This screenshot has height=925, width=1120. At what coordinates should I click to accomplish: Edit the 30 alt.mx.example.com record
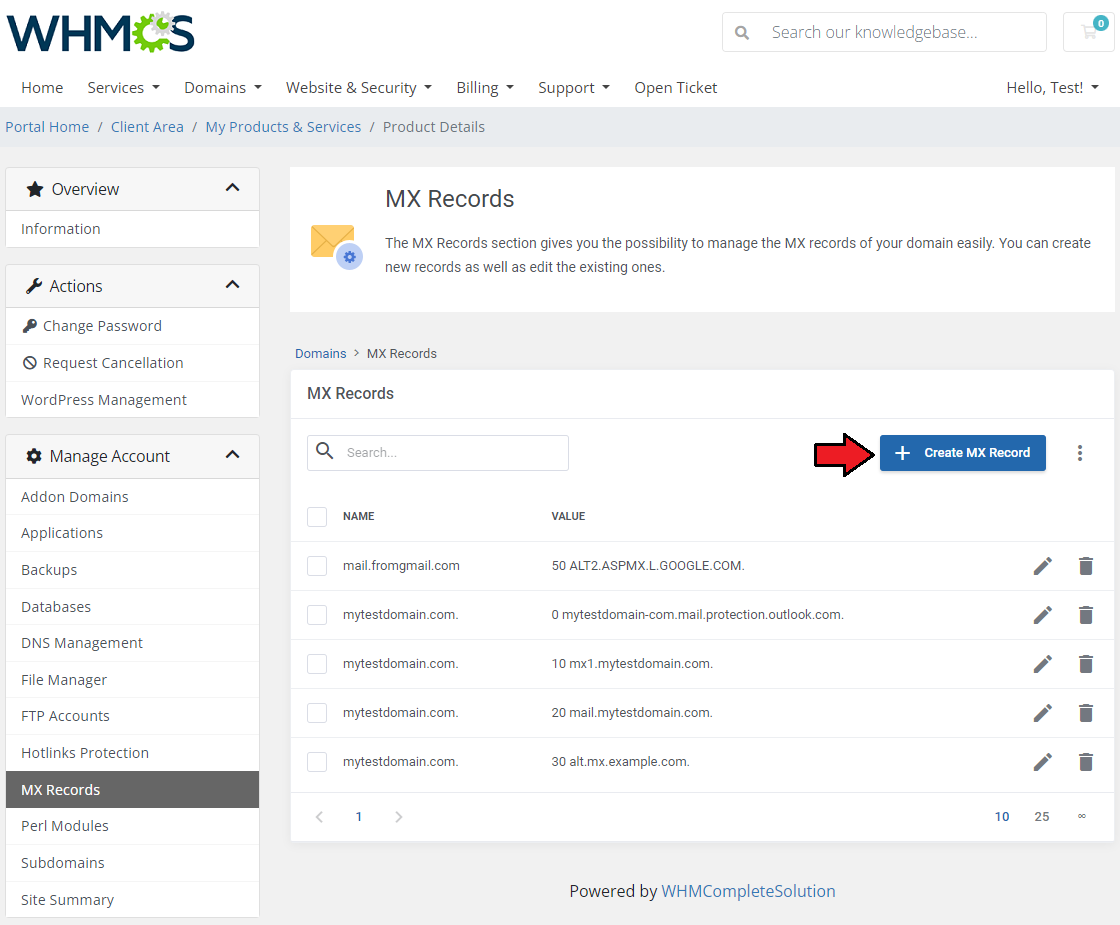(x=1042, y=762)
